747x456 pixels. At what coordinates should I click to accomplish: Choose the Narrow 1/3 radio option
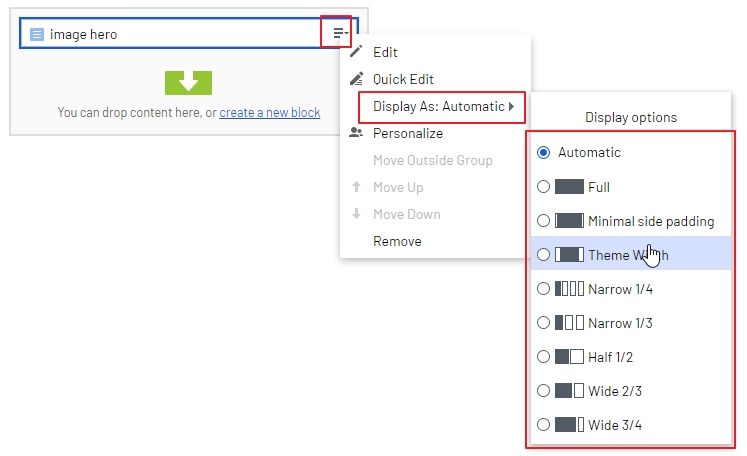click(543, 323)
